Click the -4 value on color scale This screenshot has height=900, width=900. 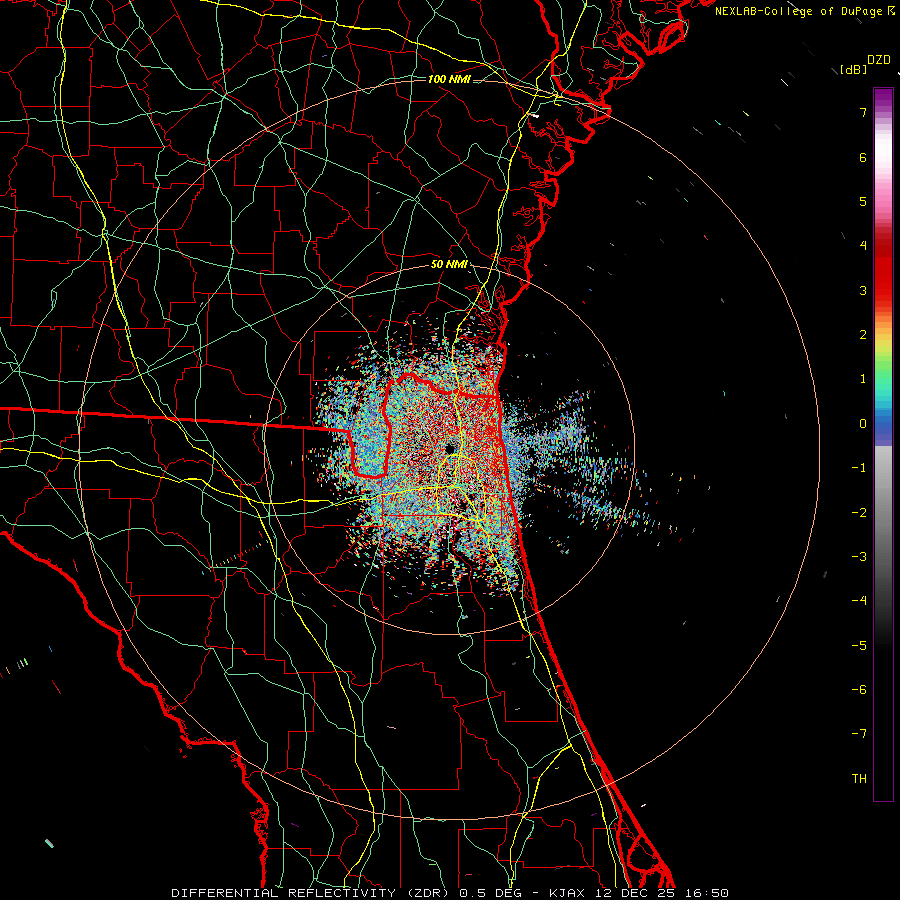click(x=859, y=601)
